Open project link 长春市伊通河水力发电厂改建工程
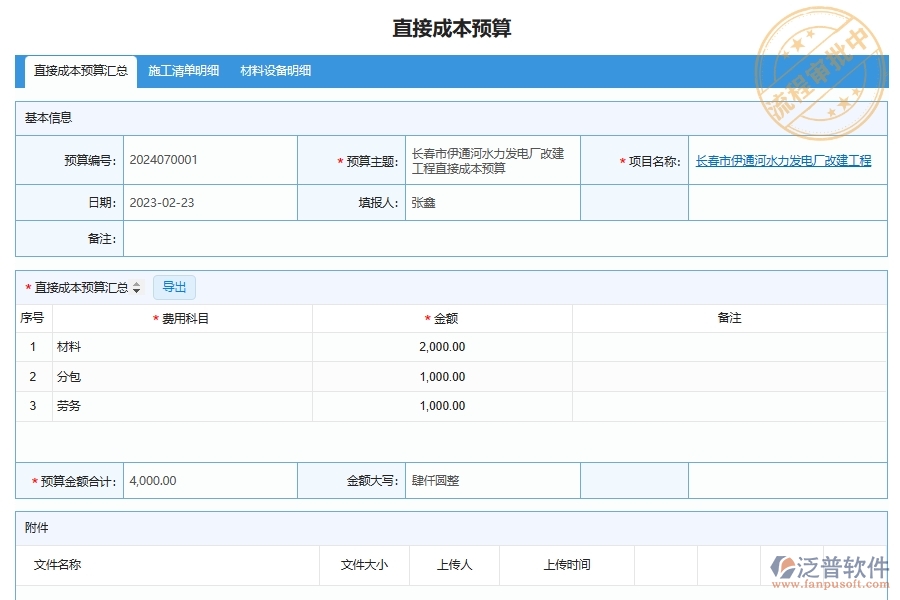Viewport: 900px width, 600px height. tap(784, 159)
